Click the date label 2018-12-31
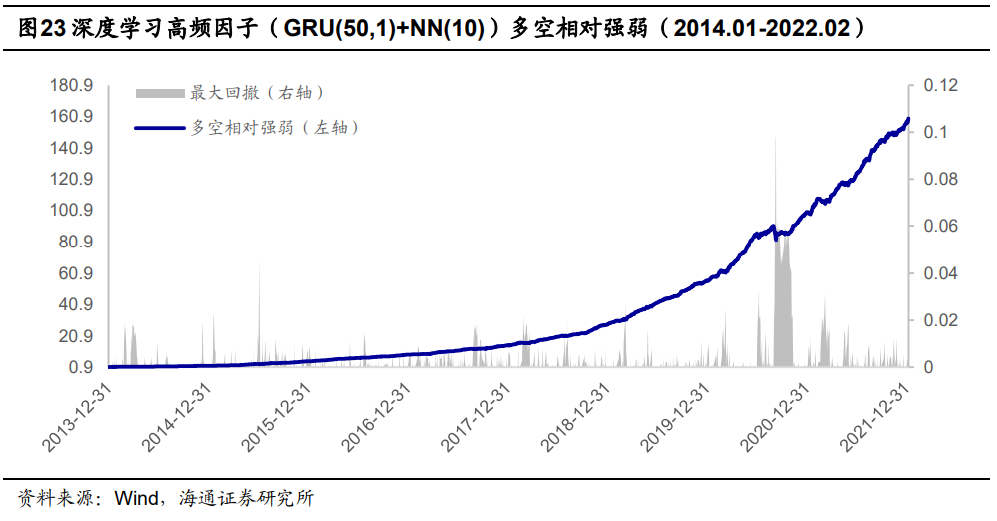Viewport: 997px width, 521px height. coord(576,417)
